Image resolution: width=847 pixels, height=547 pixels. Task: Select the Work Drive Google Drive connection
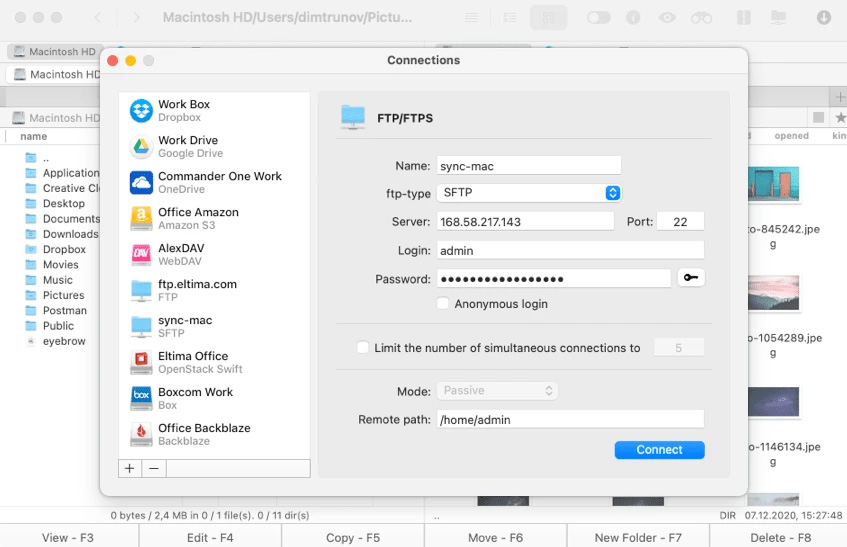coord(188,147)
